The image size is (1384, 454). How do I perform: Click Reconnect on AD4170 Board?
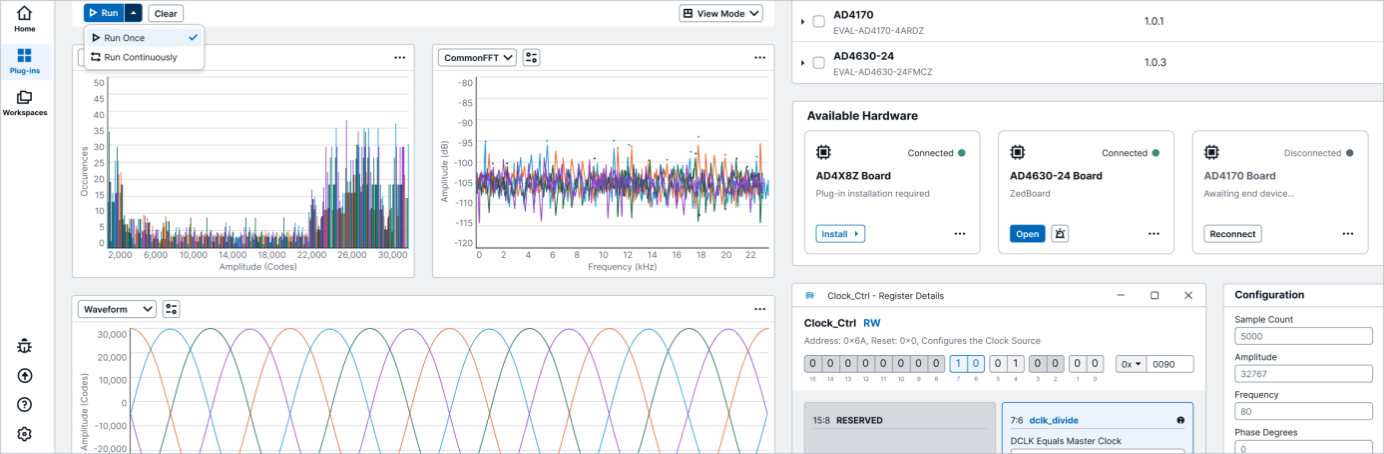click(x=1232, y=234)
